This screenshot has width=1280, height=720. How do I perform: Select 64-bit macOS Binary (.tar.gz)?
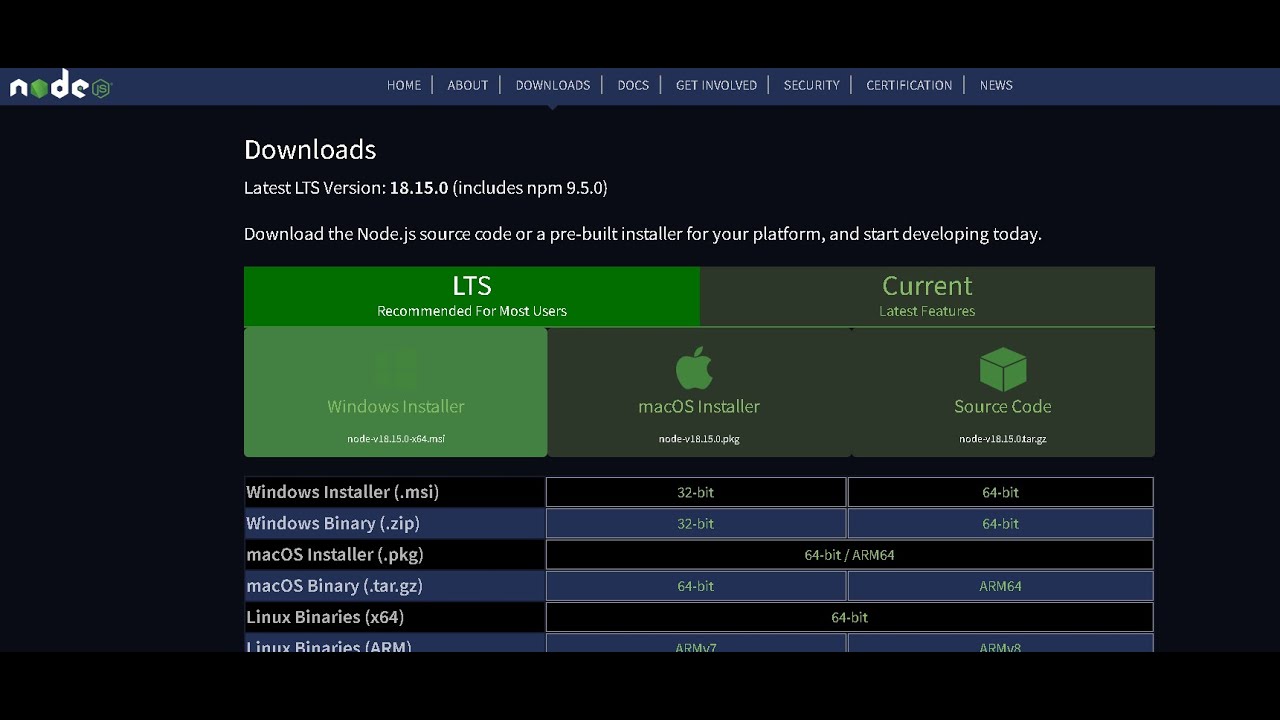pyautogui.click(x=696, y=586)
